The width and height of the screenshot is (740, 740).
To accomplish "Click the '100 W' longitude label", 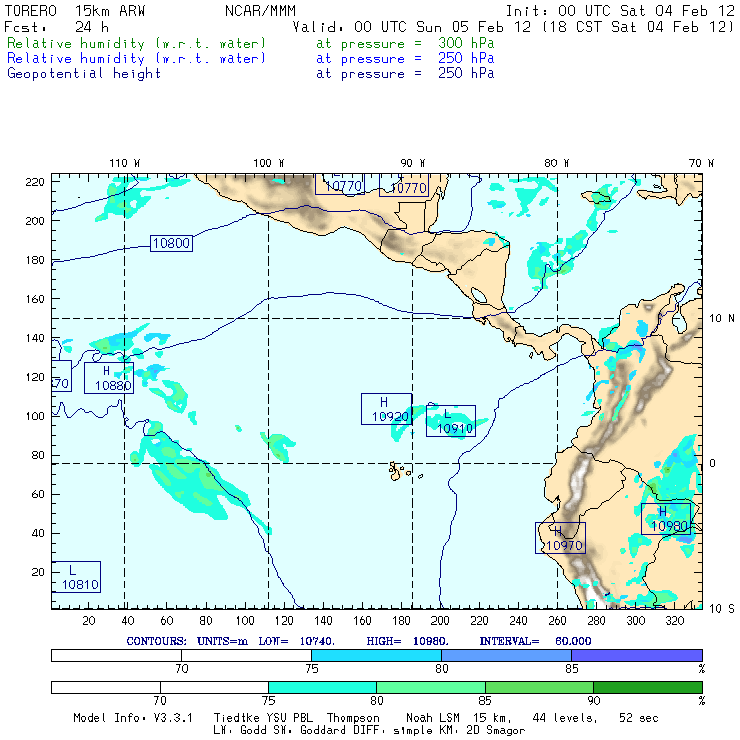I will [269, 163].
